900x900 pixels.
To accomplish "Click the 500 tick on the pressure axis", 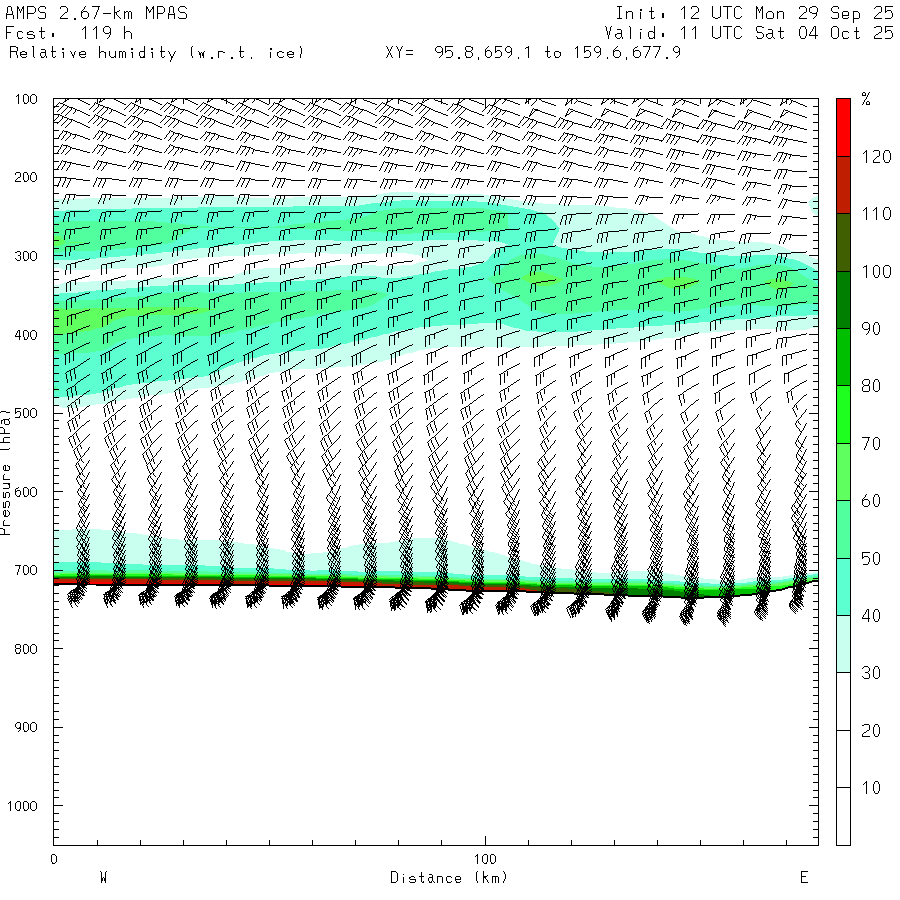I will (27, 413).
